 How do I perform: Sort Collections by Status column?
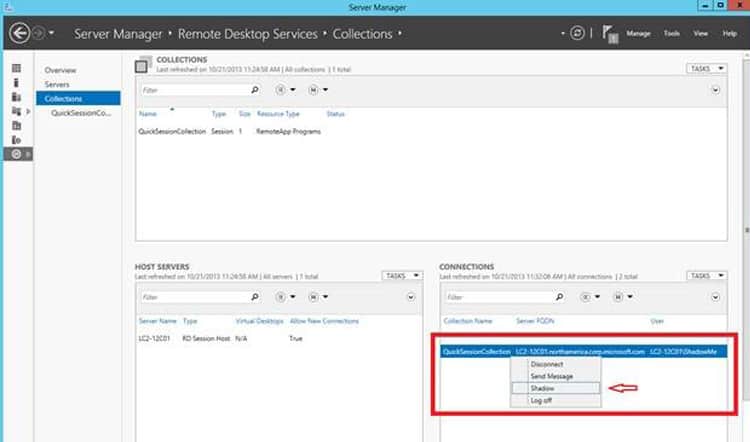[x=335, y=114]
